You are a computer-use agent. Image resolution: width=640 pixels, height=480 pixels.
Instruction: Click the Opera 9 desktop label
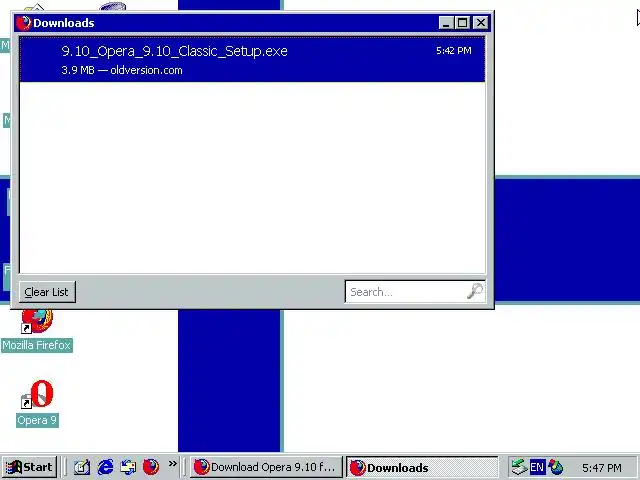click(37, 420)
